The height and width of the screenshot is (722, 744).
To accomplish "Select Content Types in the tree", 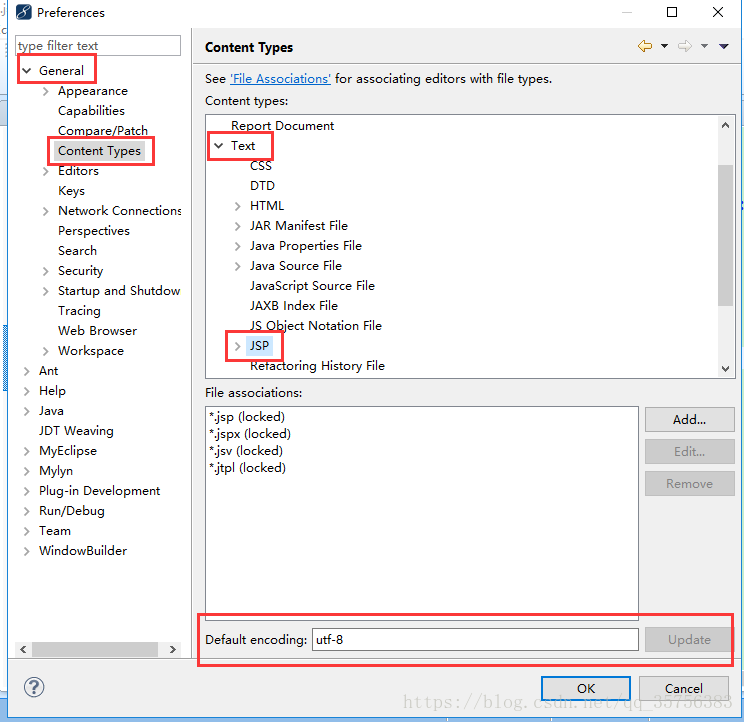I will click(99, 151).
